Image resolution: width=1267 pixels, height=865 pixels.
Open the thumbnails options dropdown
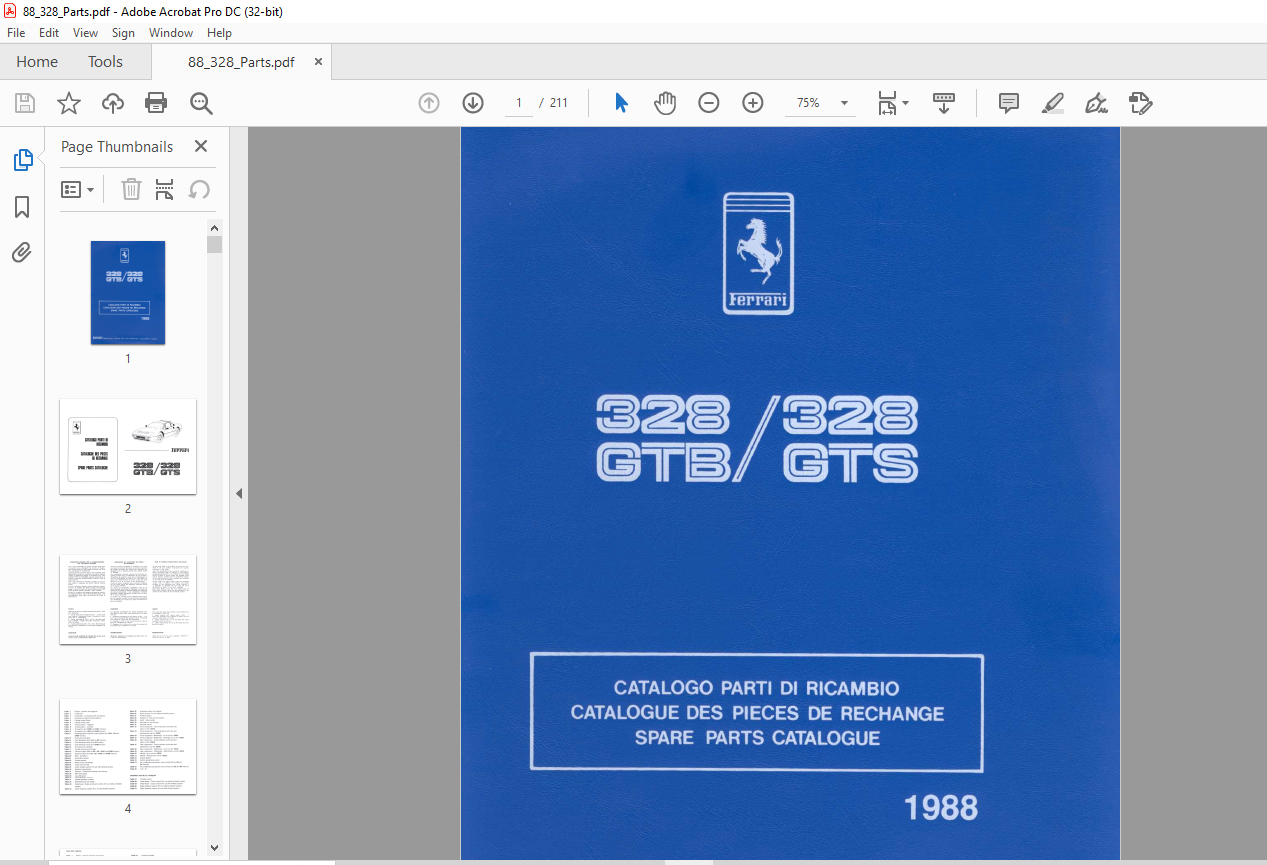pos(78,189)
